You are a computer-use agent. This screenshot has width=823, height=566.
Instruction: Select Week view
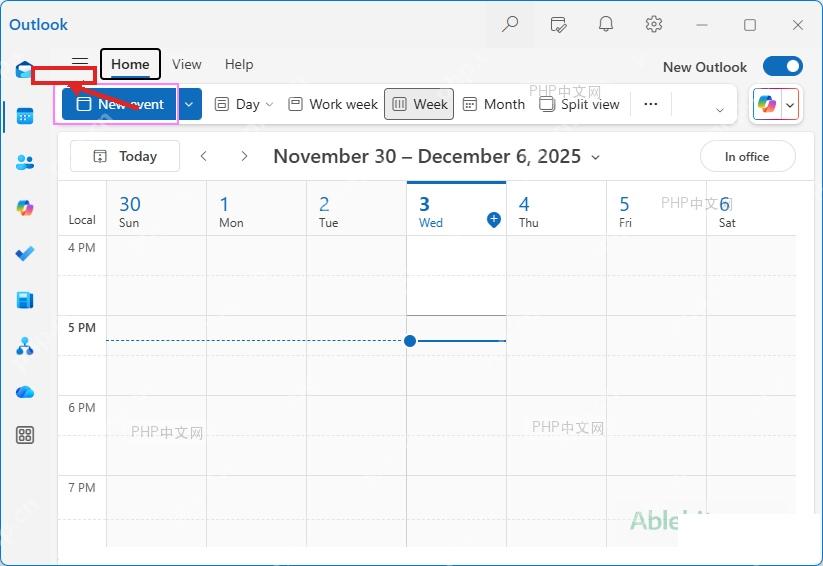tap(419, 104)
